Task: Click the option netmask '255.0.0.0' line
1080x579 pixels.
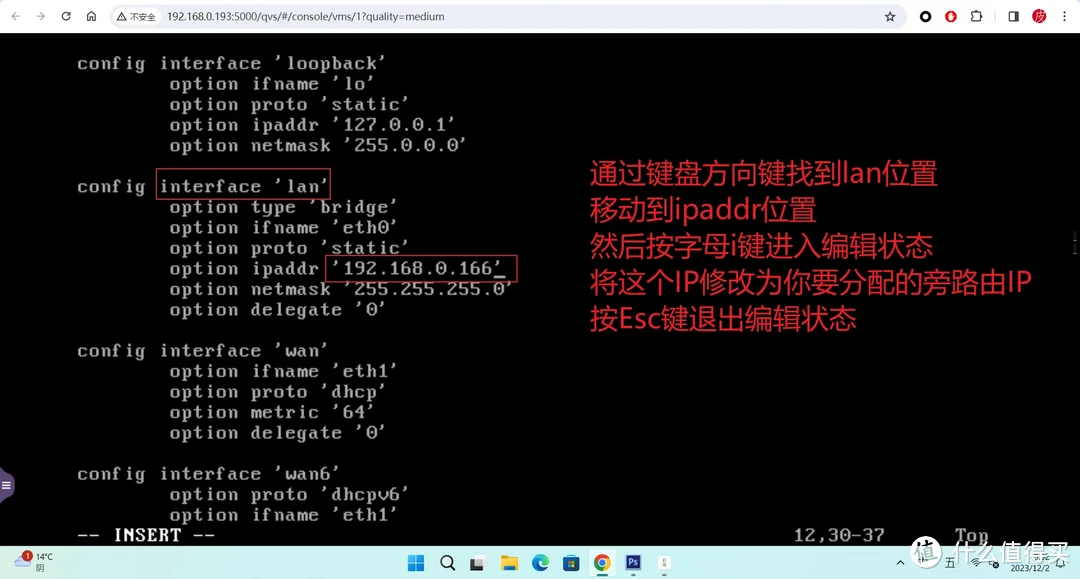Action: coord(318,146)
